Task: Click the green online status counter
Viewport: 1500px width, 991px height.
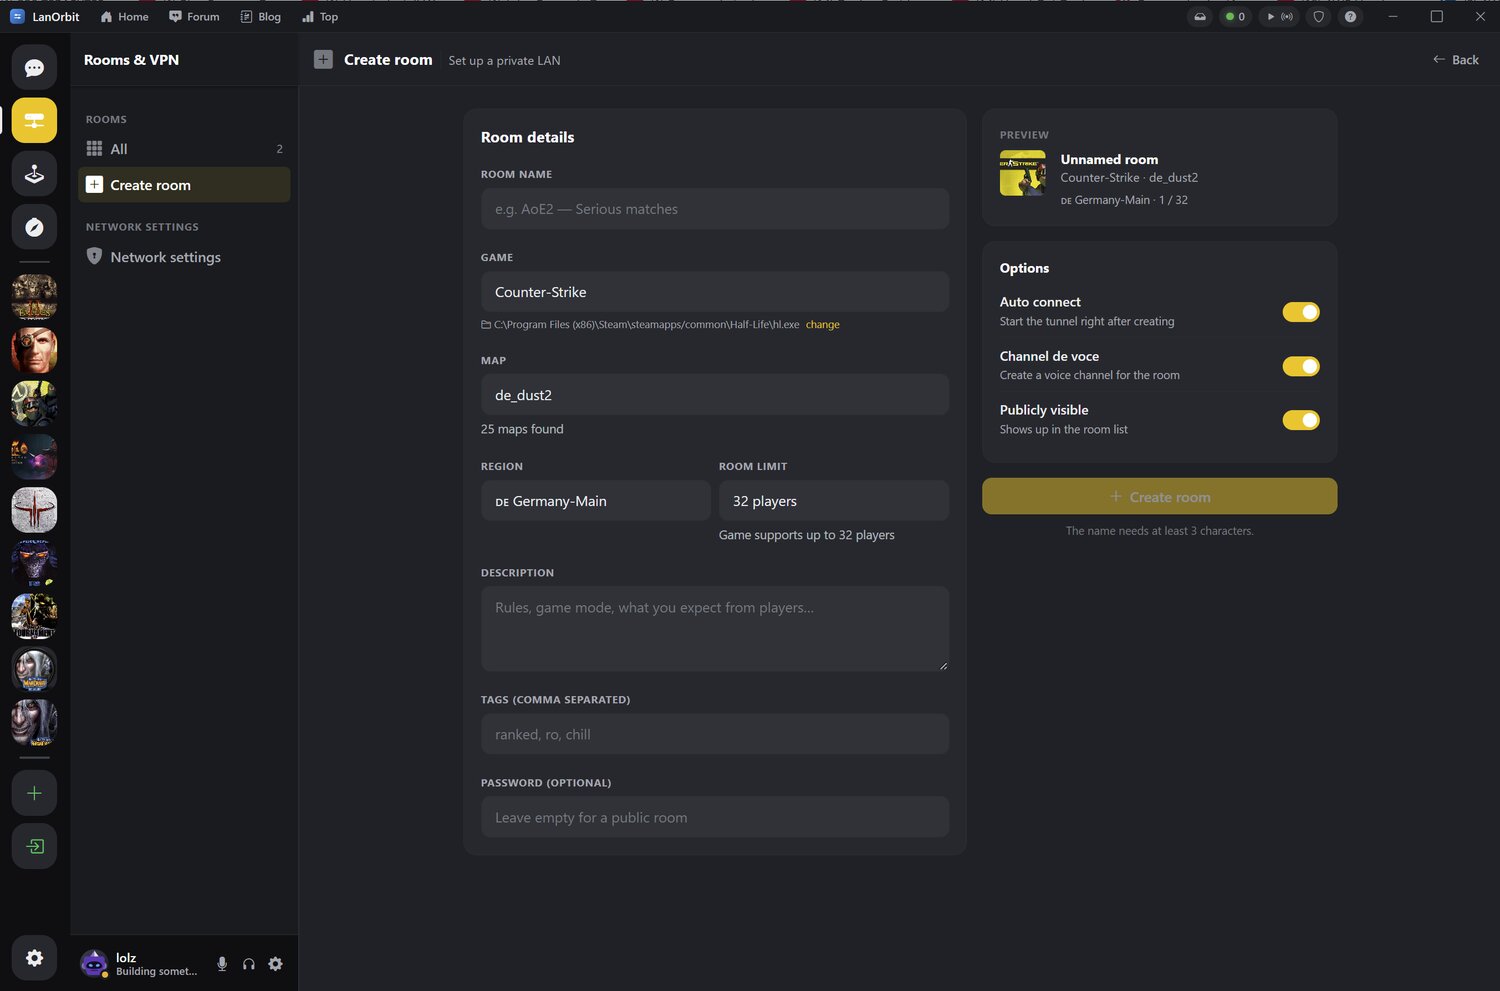Action: (1235, 16)
